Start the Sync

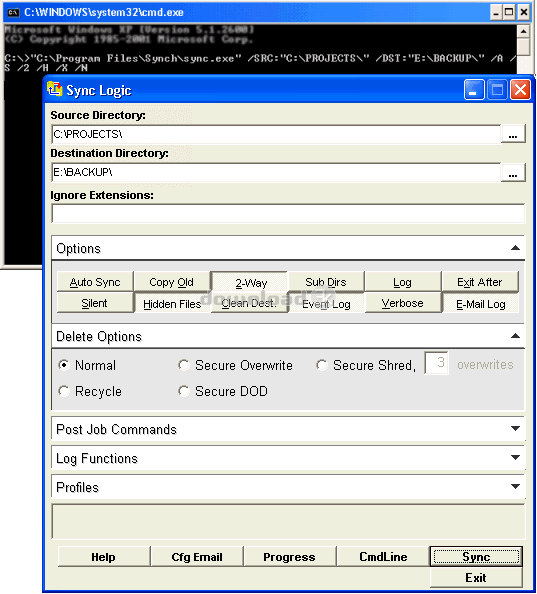coord(476,556)
